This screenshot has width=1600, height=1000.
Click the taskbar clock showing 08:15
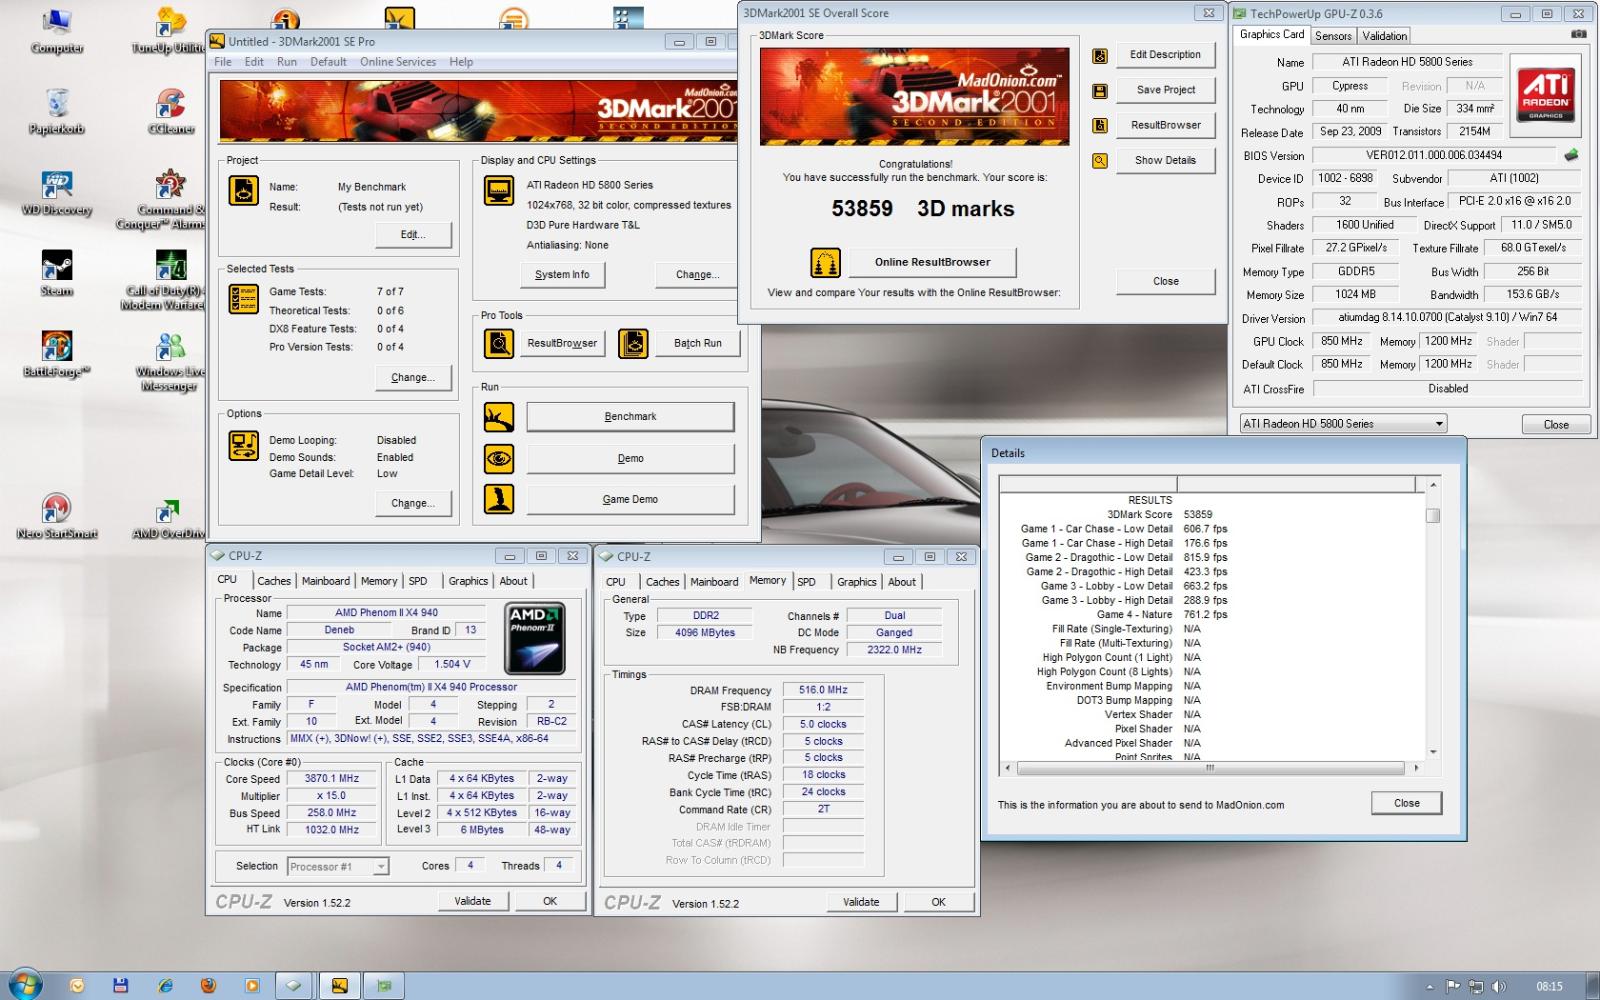[1549, 987]
